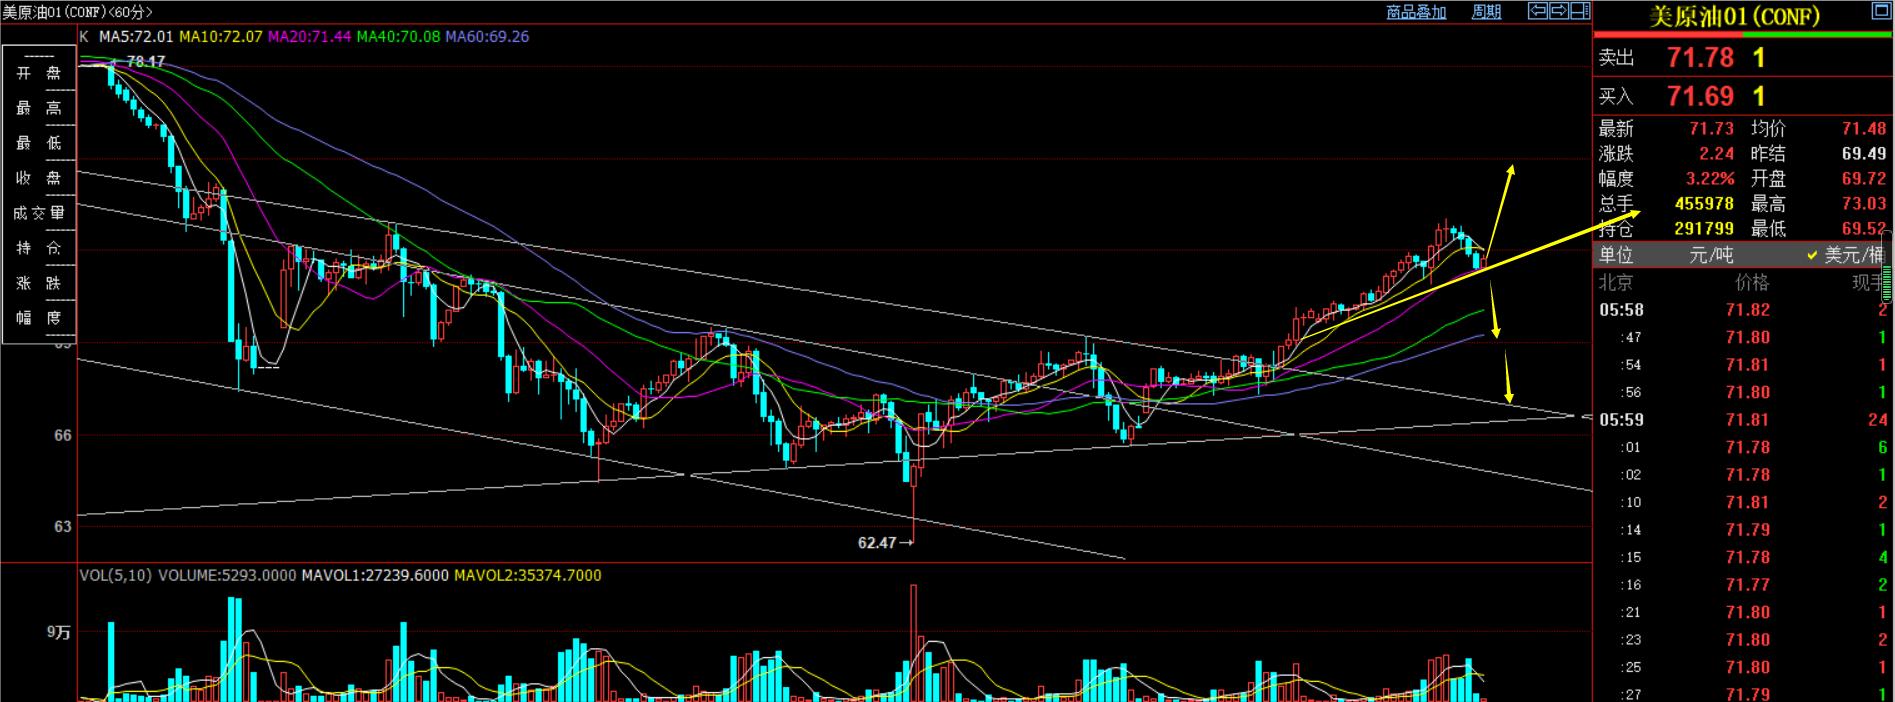Click the MA40:70.08 indicator label
The image size is (1895, 702).
[x=398, y=36]
